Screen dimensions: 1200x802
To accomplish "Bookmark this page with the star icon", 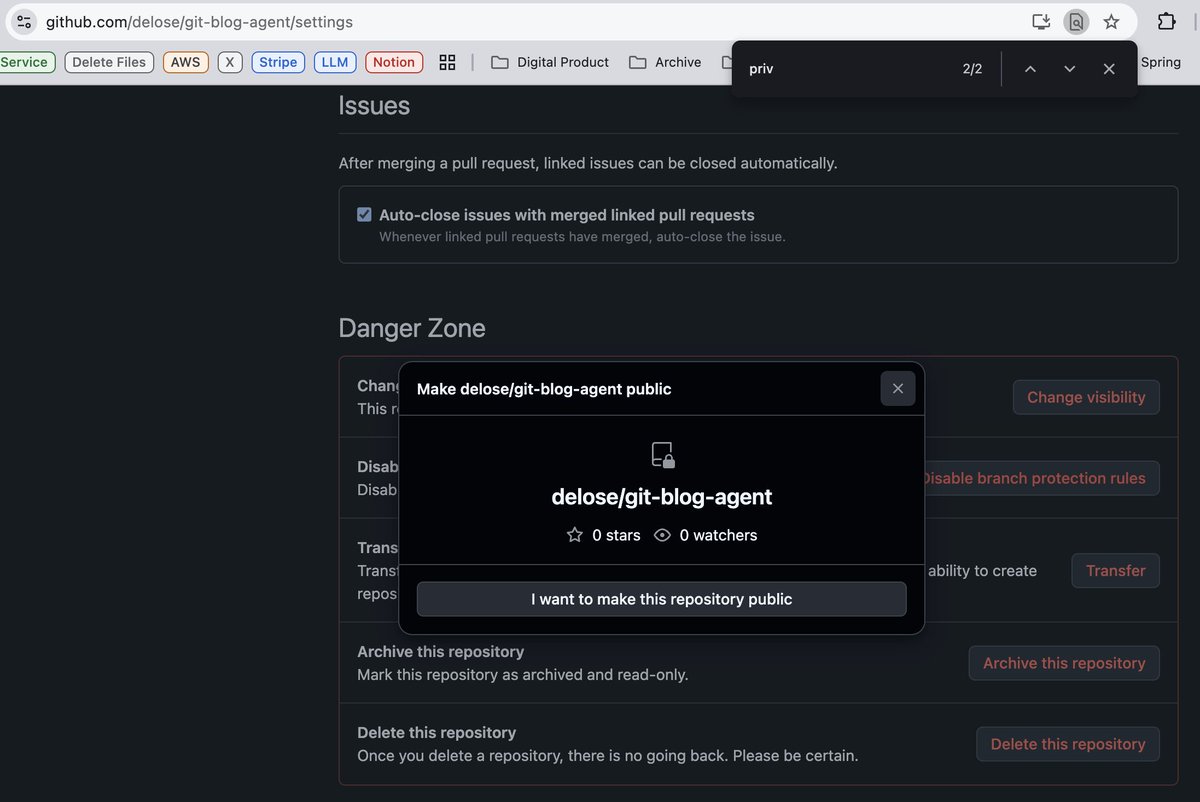I will 1111,21.
